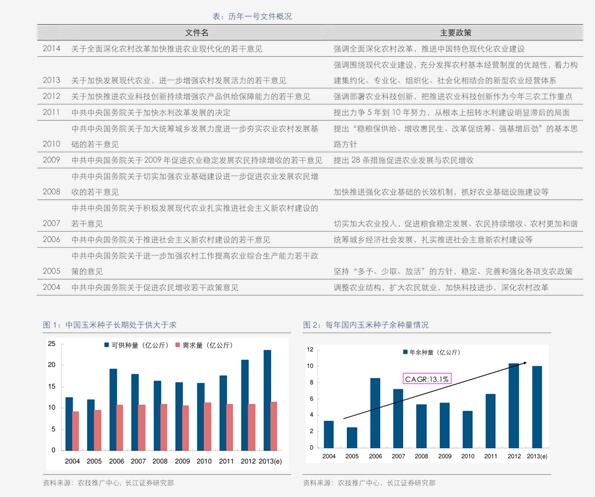This screenshot has width=595, height=497.
Task: Click the 图2 chart title
Action: [x=365, y=325]
